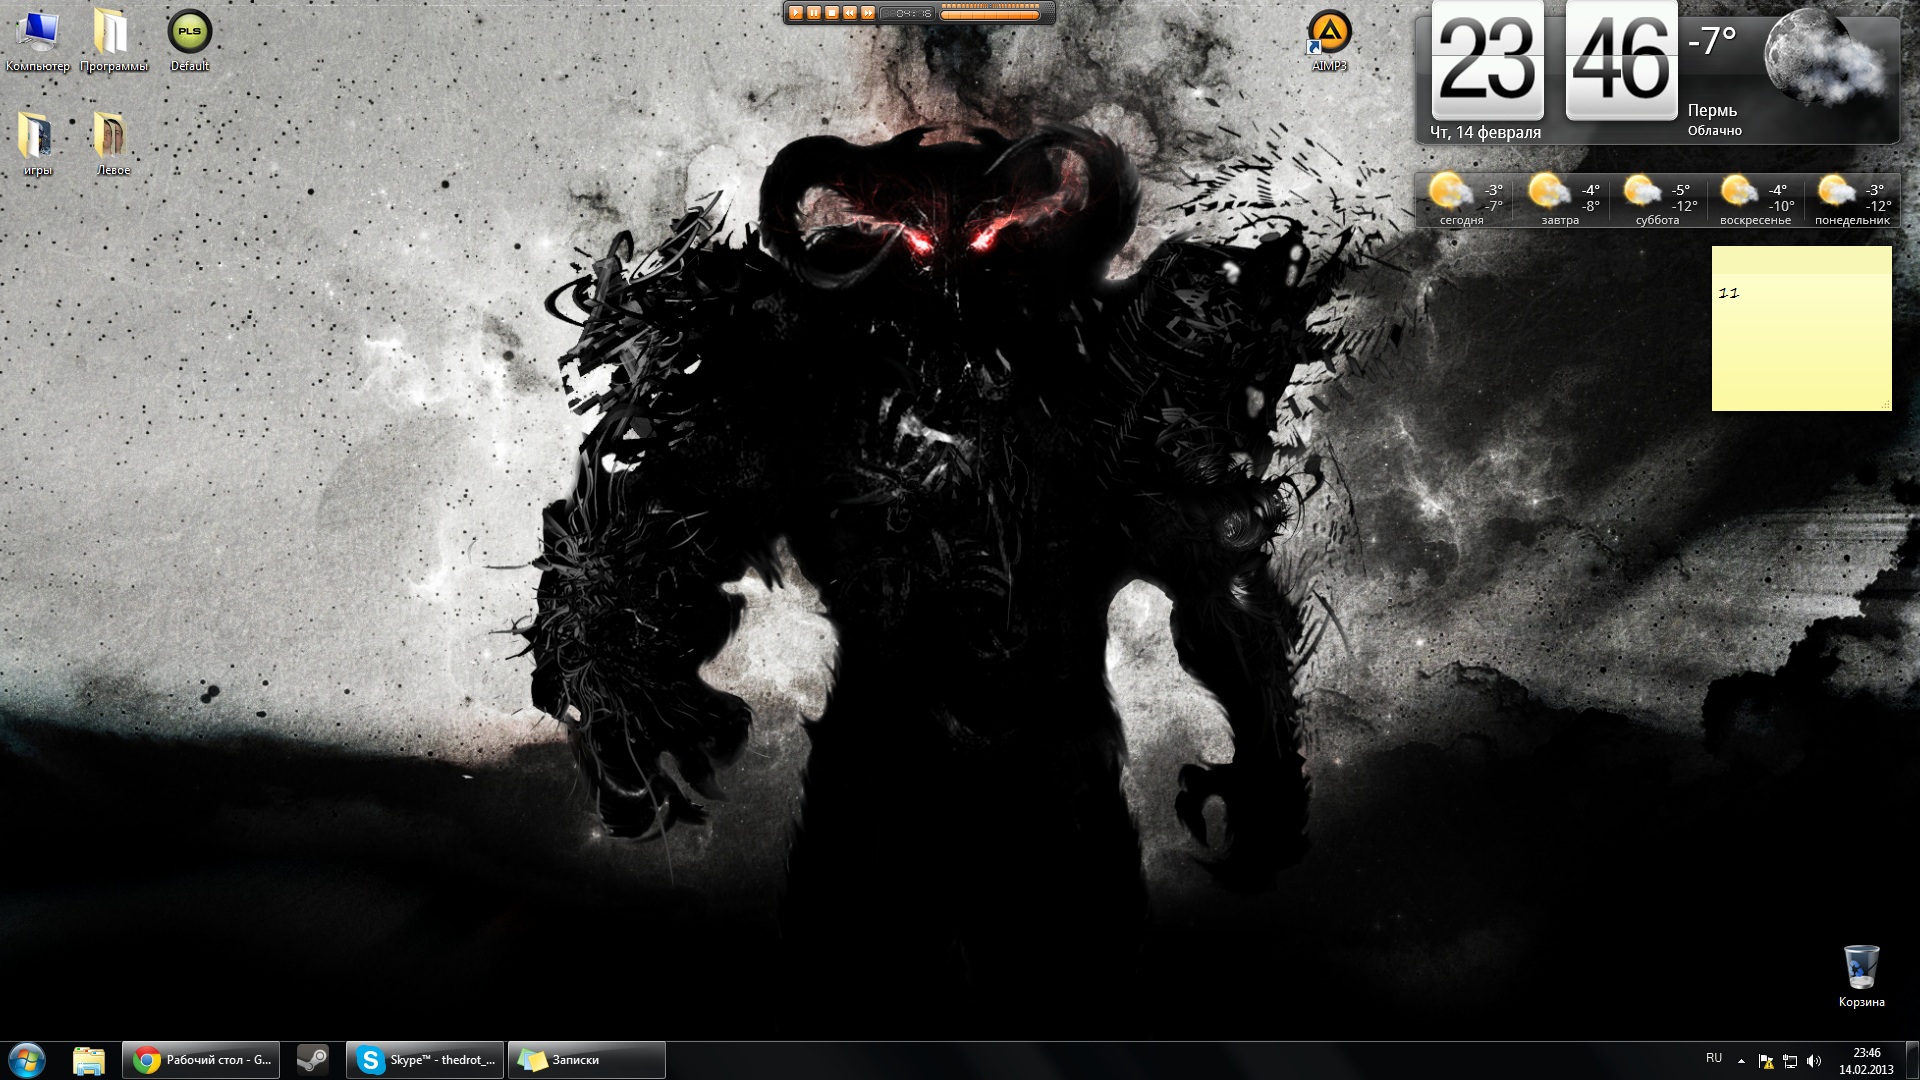
Task: Click the hour digits 23 on clock widget
Action: tap(1487, 60)
